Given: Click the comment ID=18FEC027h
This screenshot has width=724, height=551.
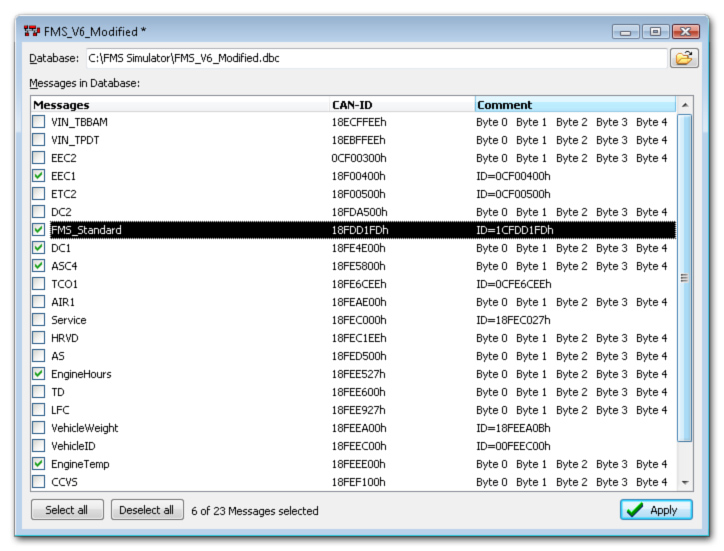Looking at the screenshot, I should tap(513, 320).
